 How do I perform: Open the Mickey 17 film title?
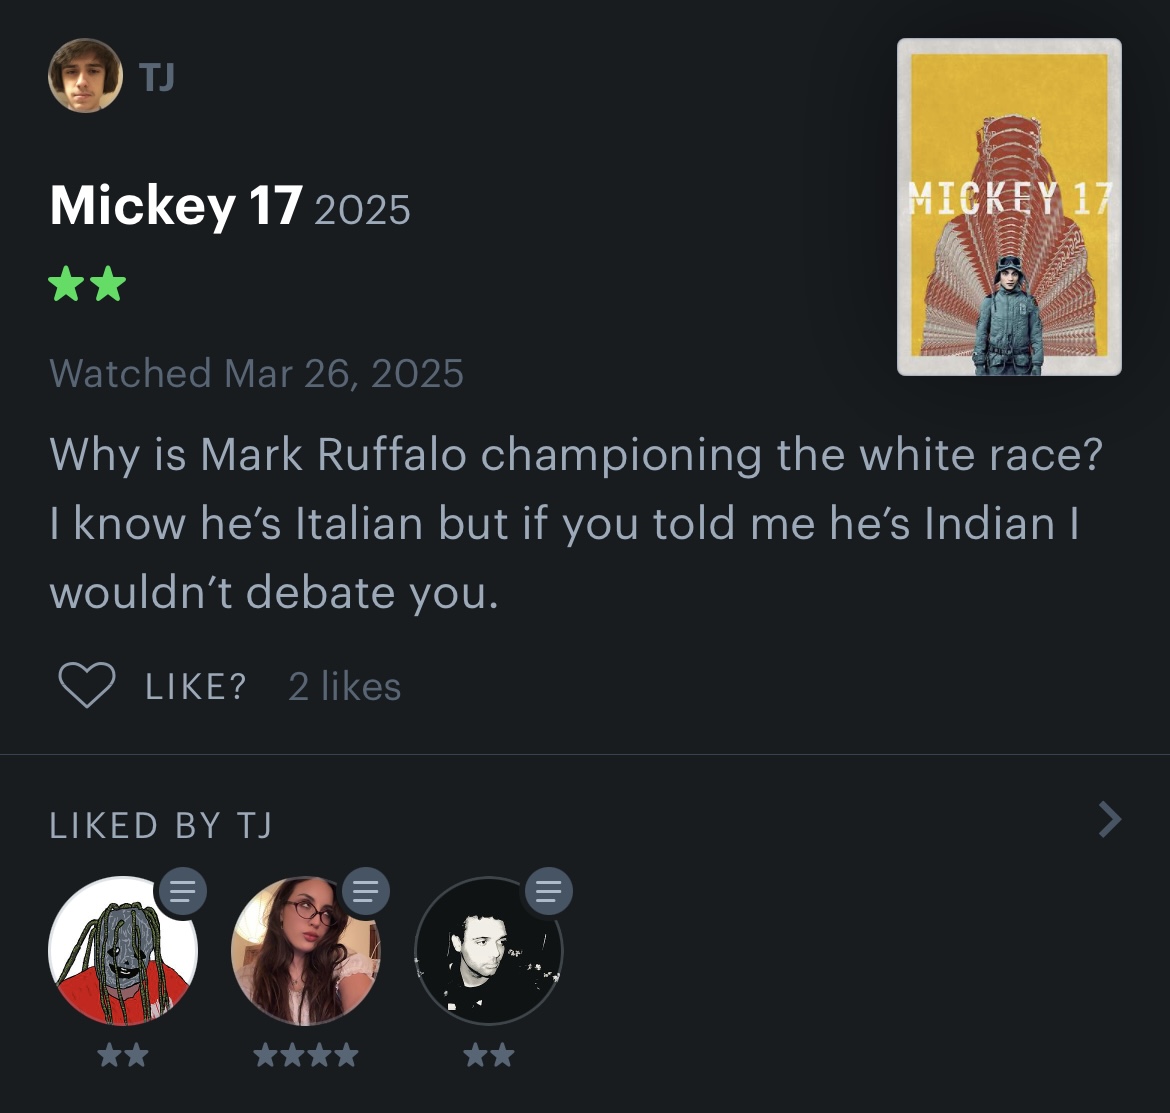pyautogui.click(x=176, y=205)
